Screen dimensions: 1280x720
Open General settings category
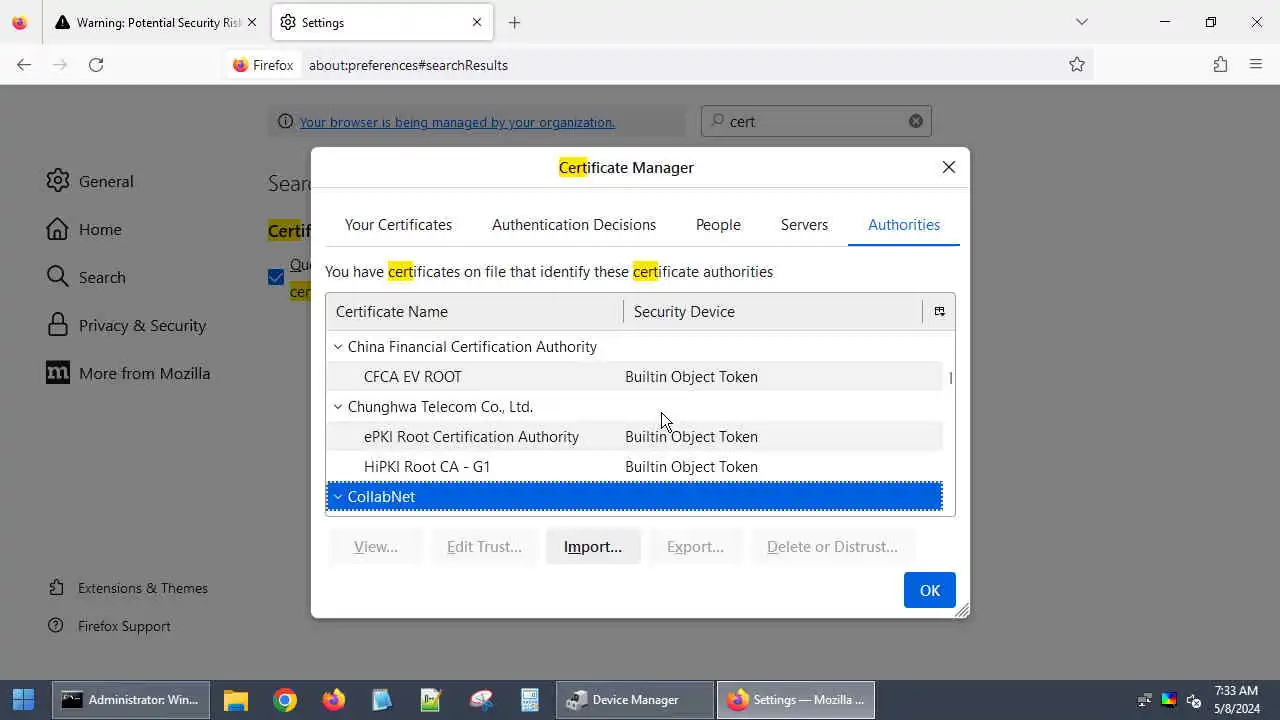click(x=90, y=181)
